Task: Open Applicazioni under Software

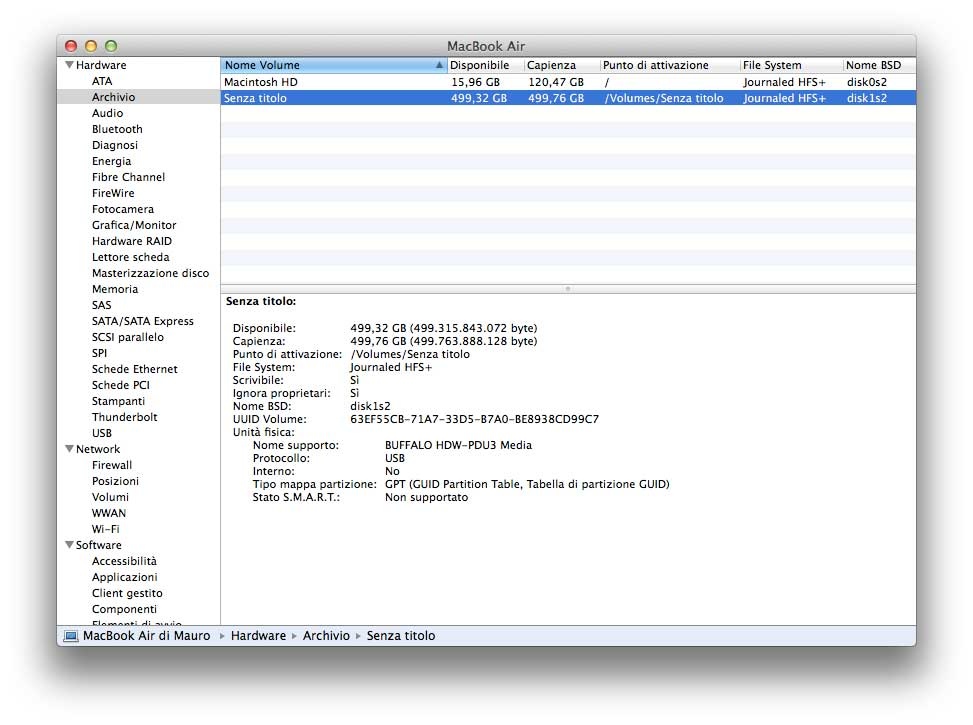Action: click(124, 577)
